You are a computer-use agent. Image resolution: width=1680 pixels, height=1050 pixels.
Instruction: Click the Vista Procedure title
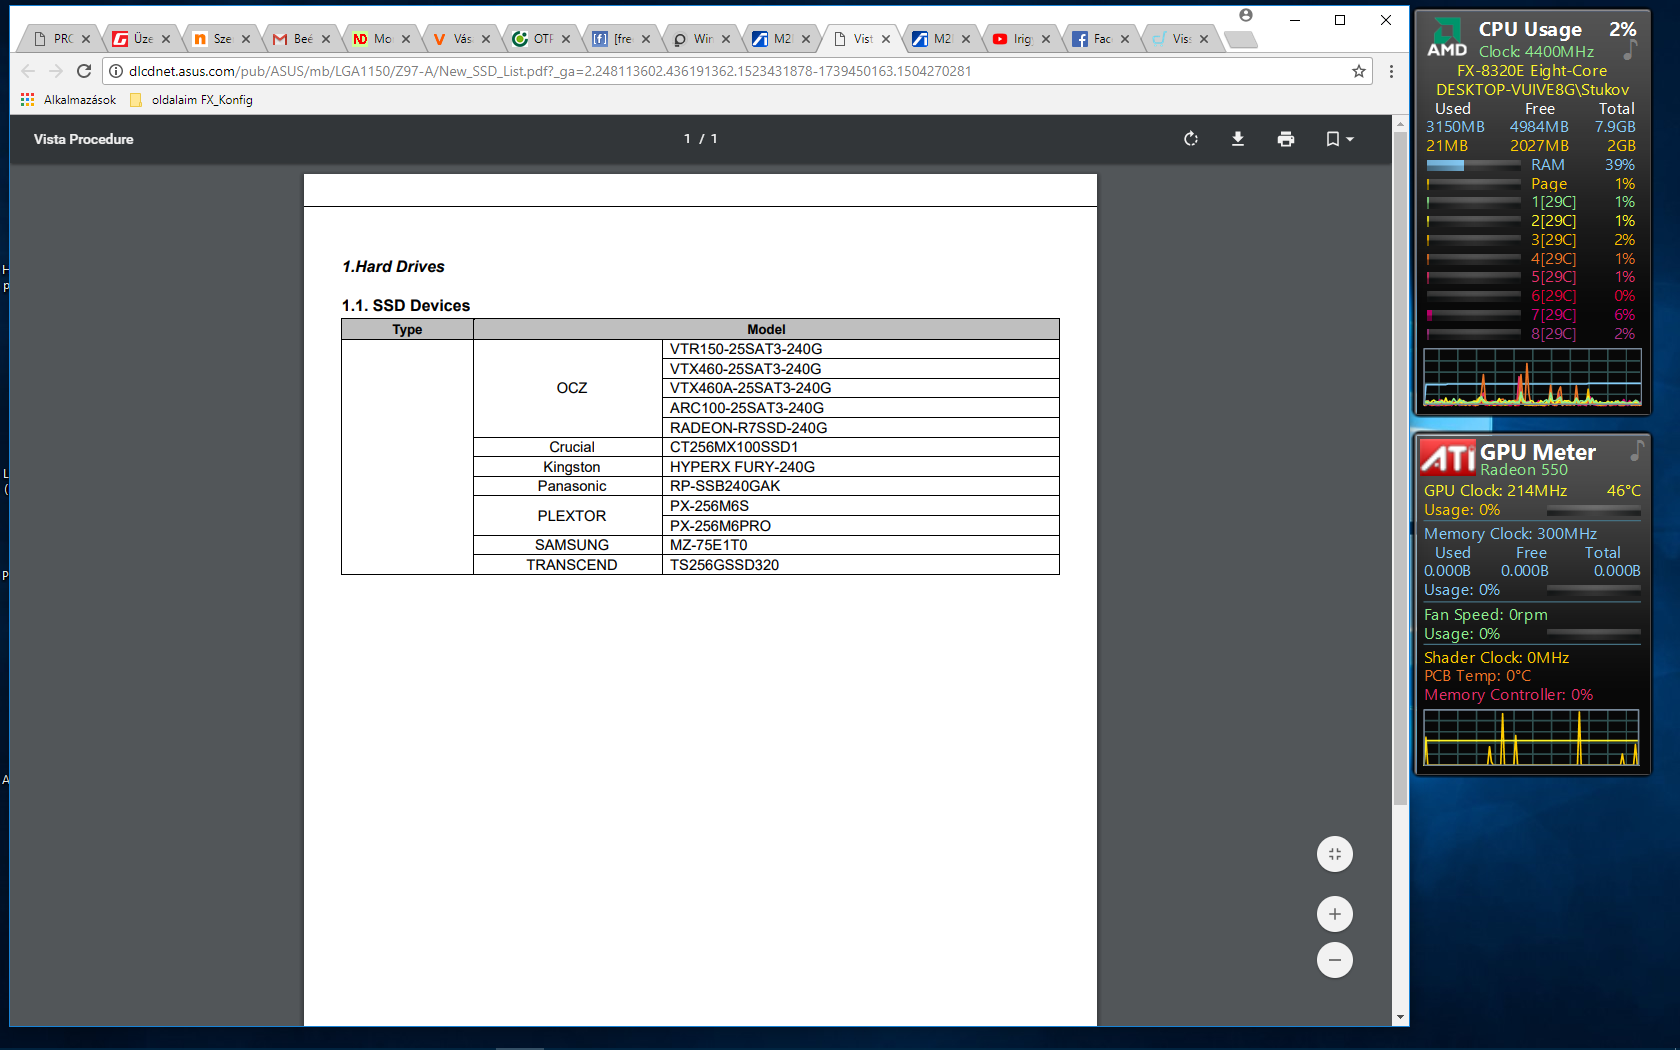(83, 139)
